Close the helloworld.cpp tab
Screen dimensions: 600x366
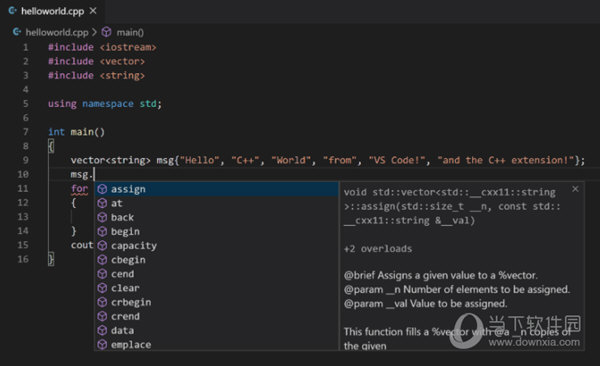93,11
